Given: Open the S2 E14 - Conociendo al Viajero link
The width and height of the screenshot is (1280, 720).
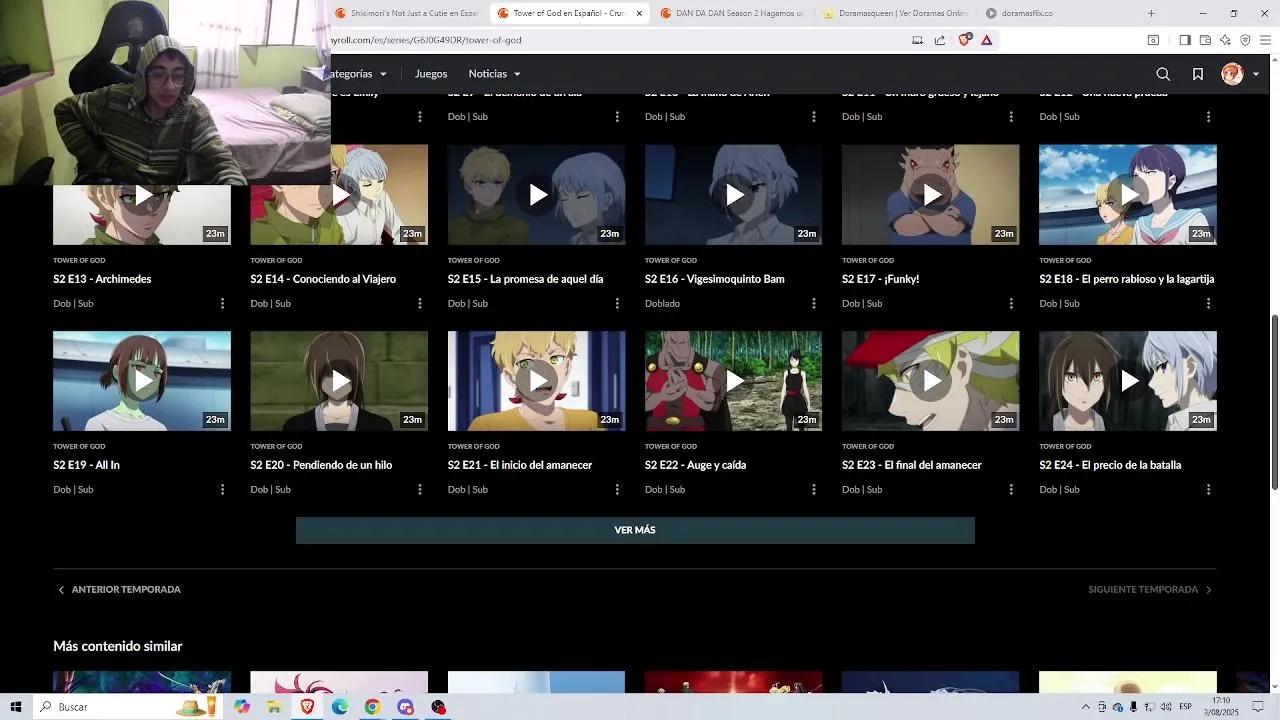Looking at the screenshot, I should pyautogui.click(x=323, y=279).
